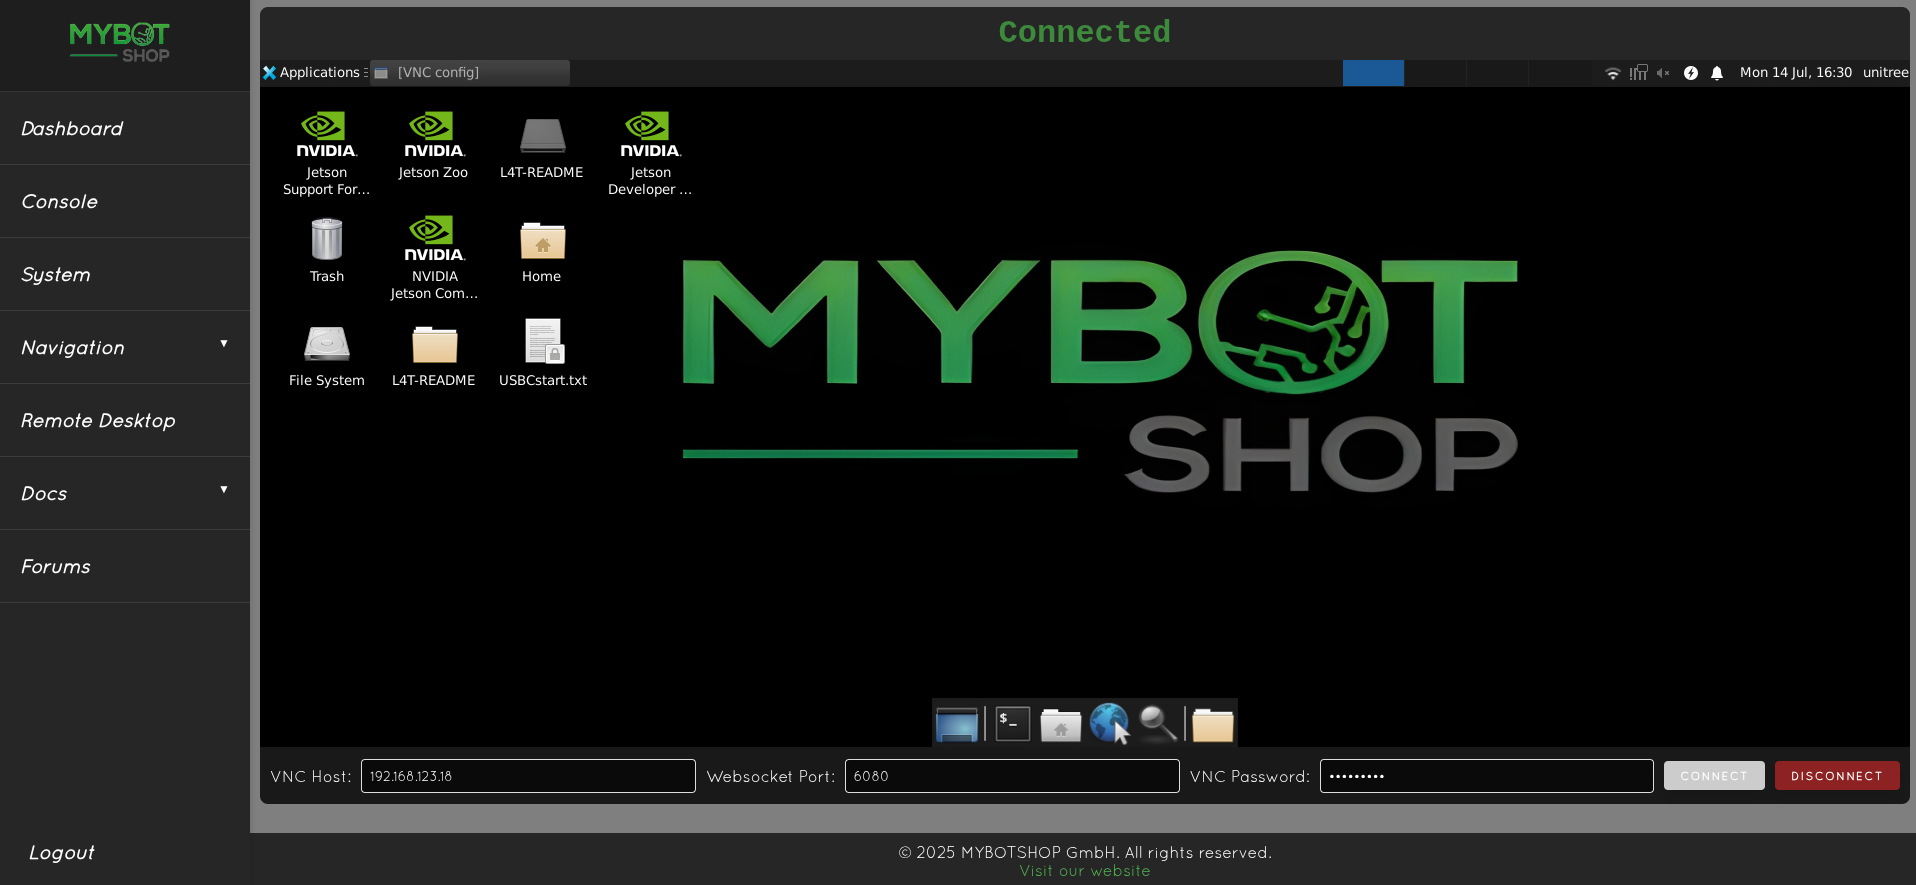
Task: Open Jetson Support Forums desktop icon
Action: coord(326,153)
